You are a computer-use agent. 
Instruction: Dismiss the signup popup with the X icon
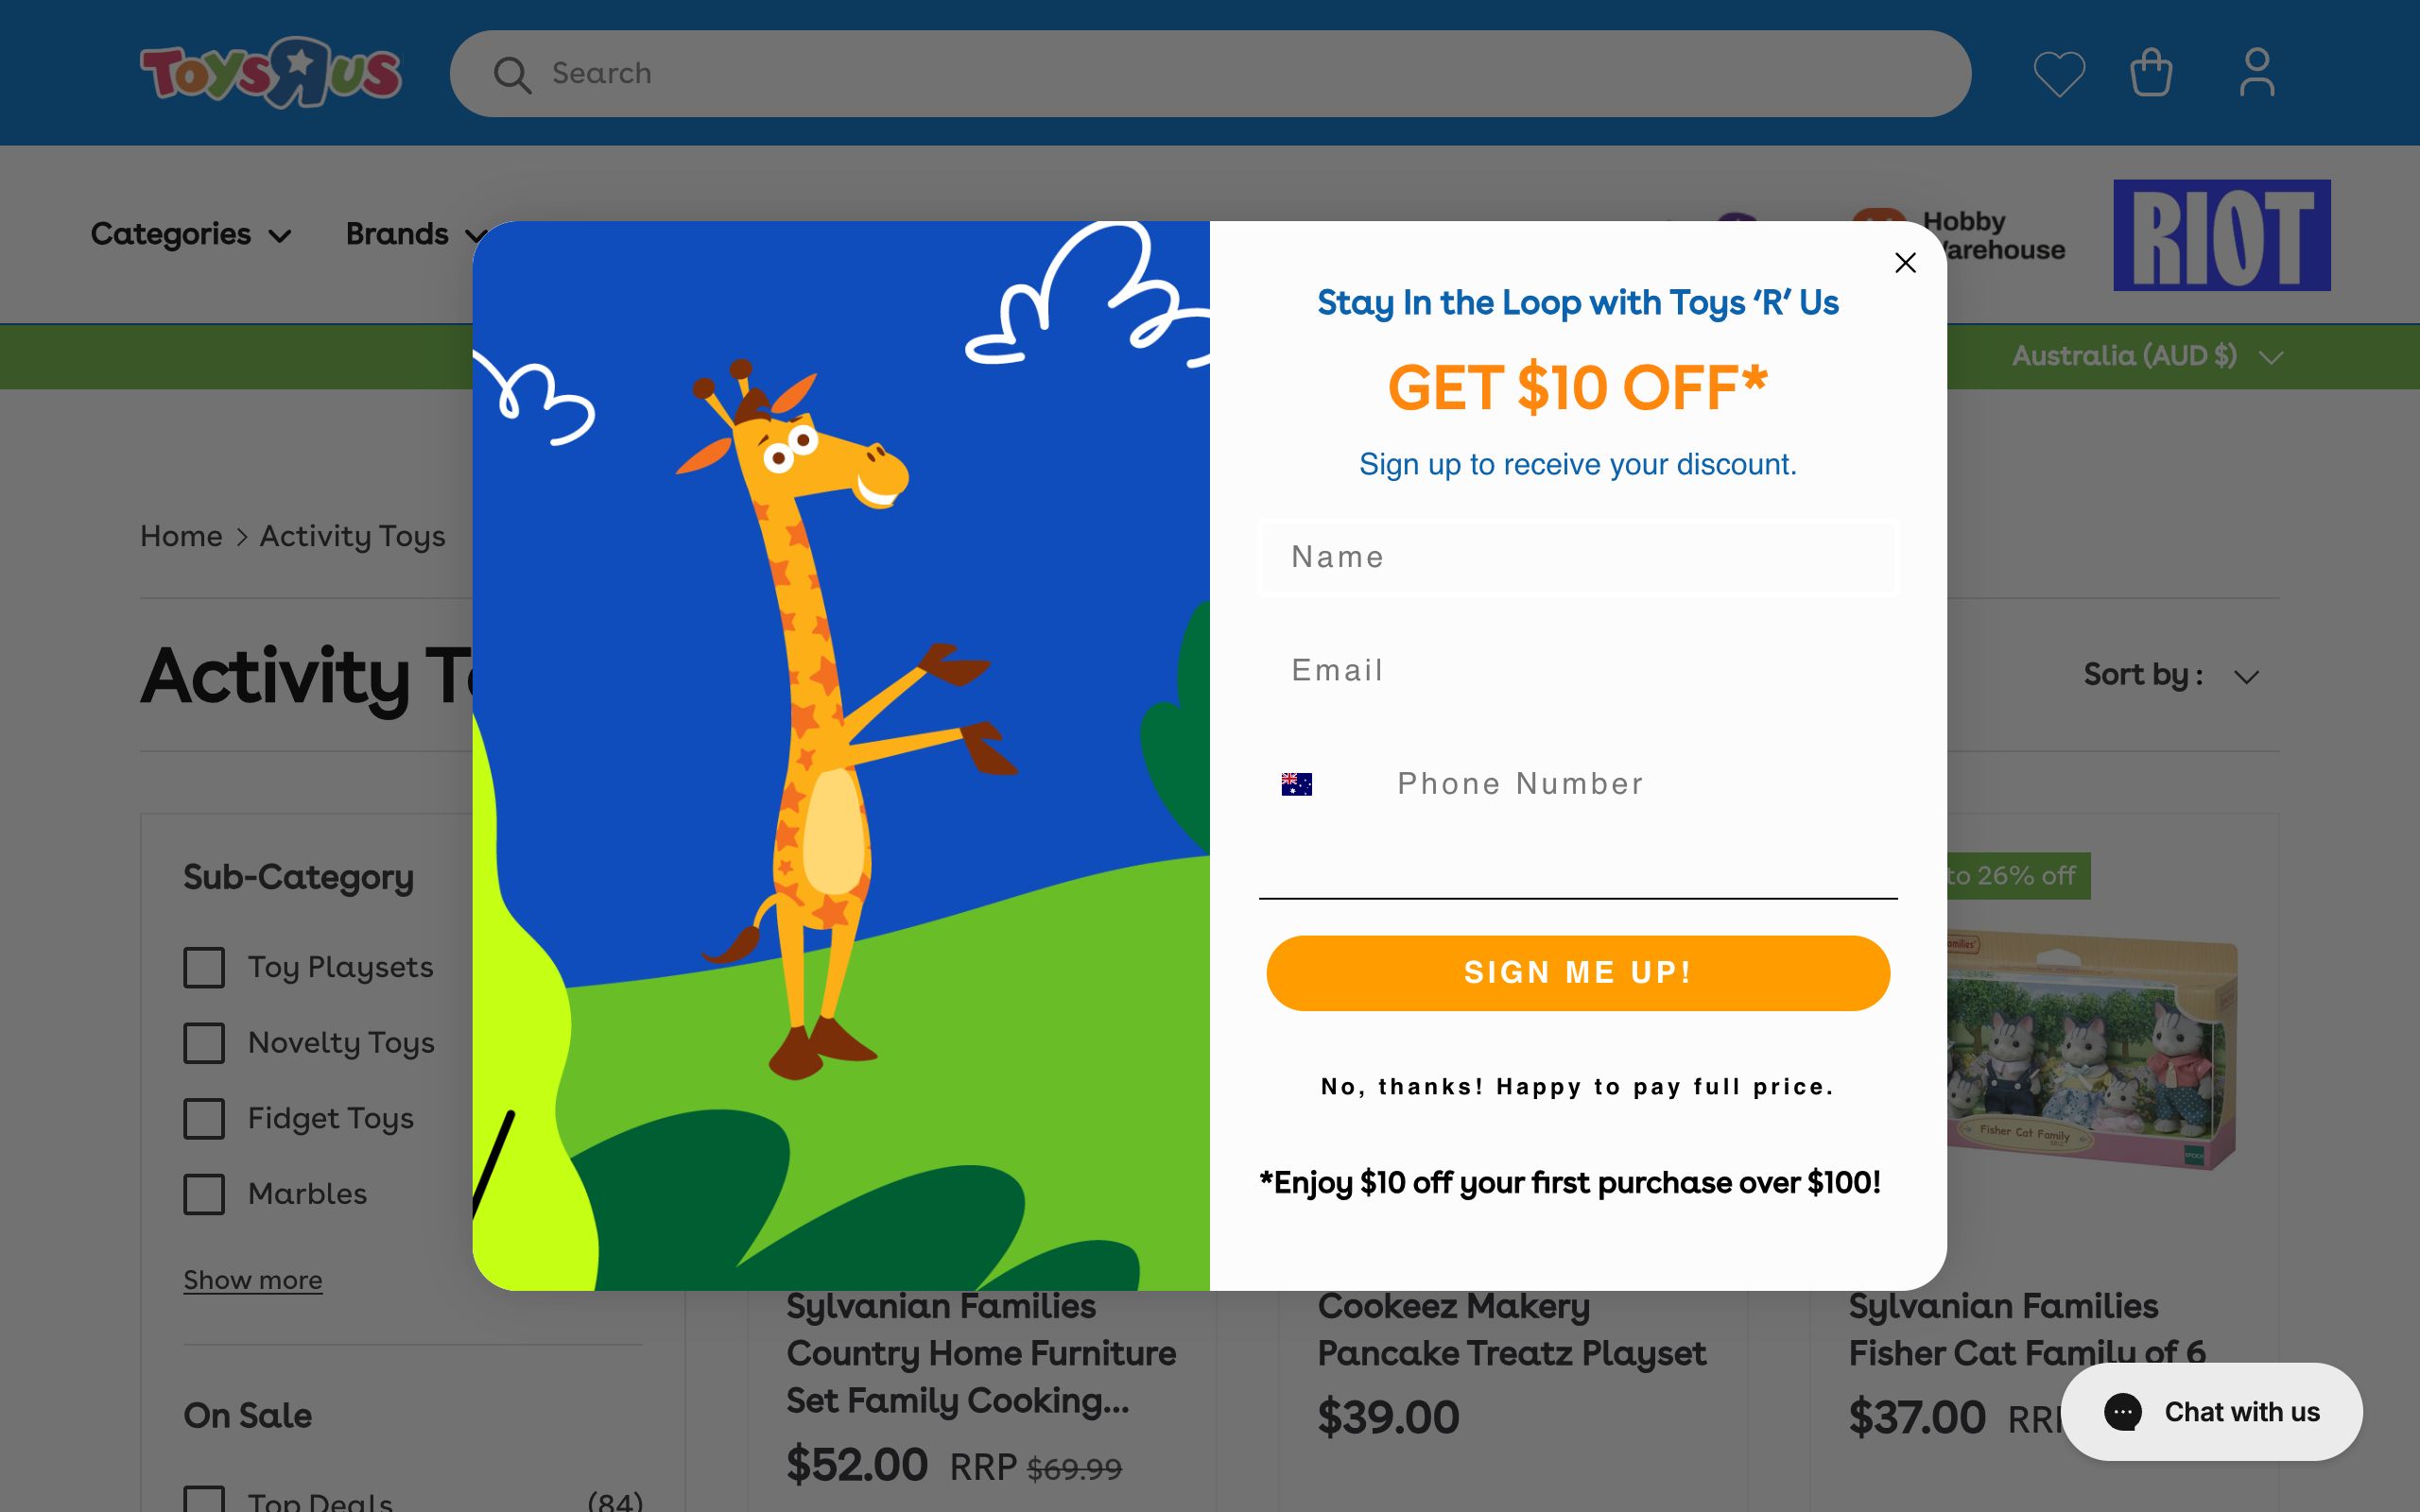[x=1905, y=262]
